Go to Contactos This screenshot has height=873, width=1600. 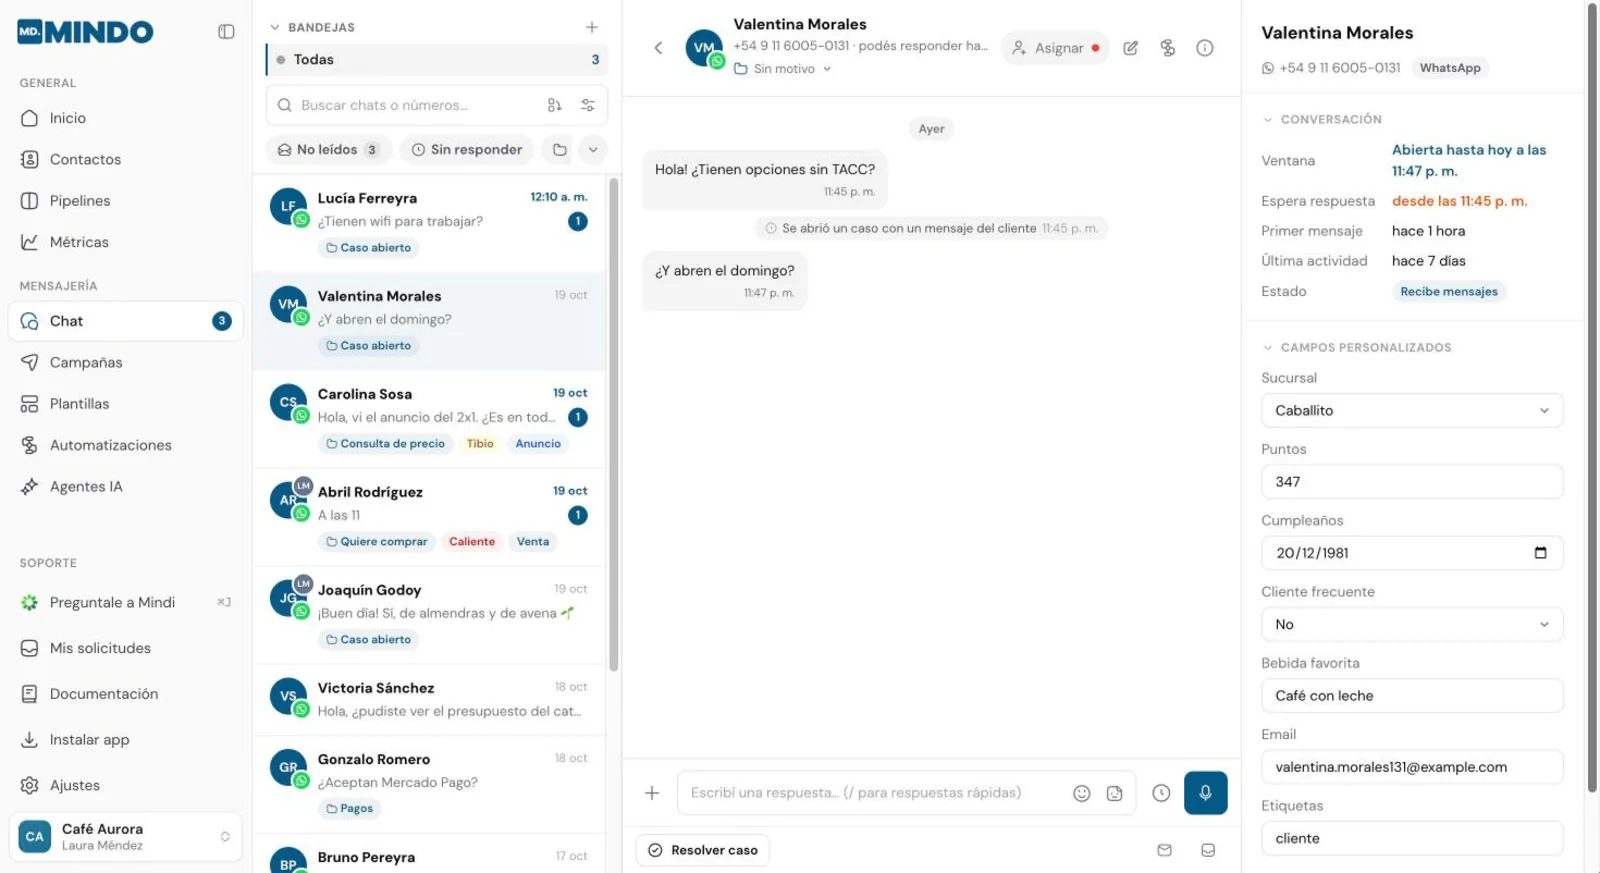[x=126, y=159]
